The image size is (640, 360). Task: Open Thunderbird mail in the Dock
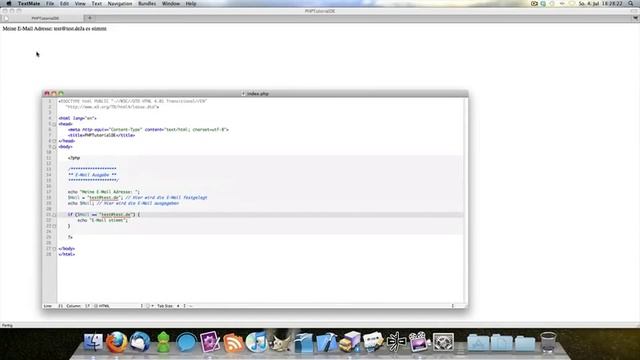coord(140,342)
